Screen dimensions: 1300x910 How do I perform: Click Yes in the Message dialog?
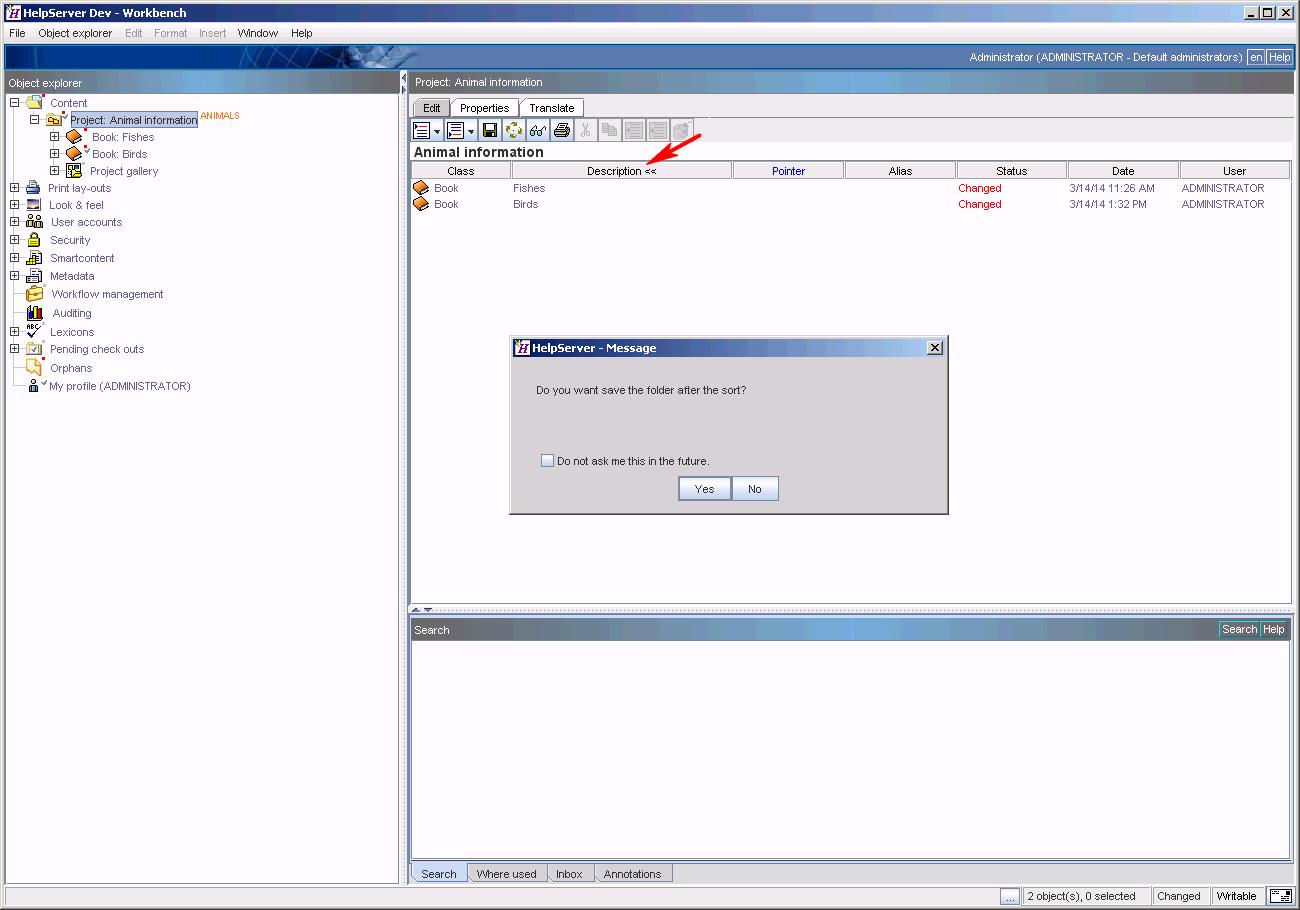[705, 489]
